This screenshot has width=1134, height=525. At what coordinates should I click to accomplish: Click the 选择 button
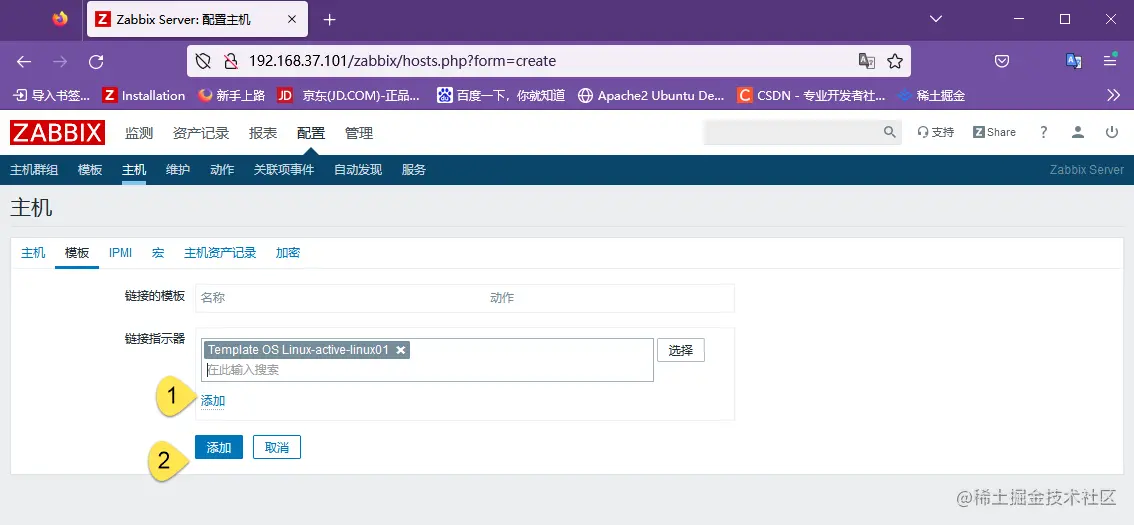pyautogui.click(x=681, y=351)
